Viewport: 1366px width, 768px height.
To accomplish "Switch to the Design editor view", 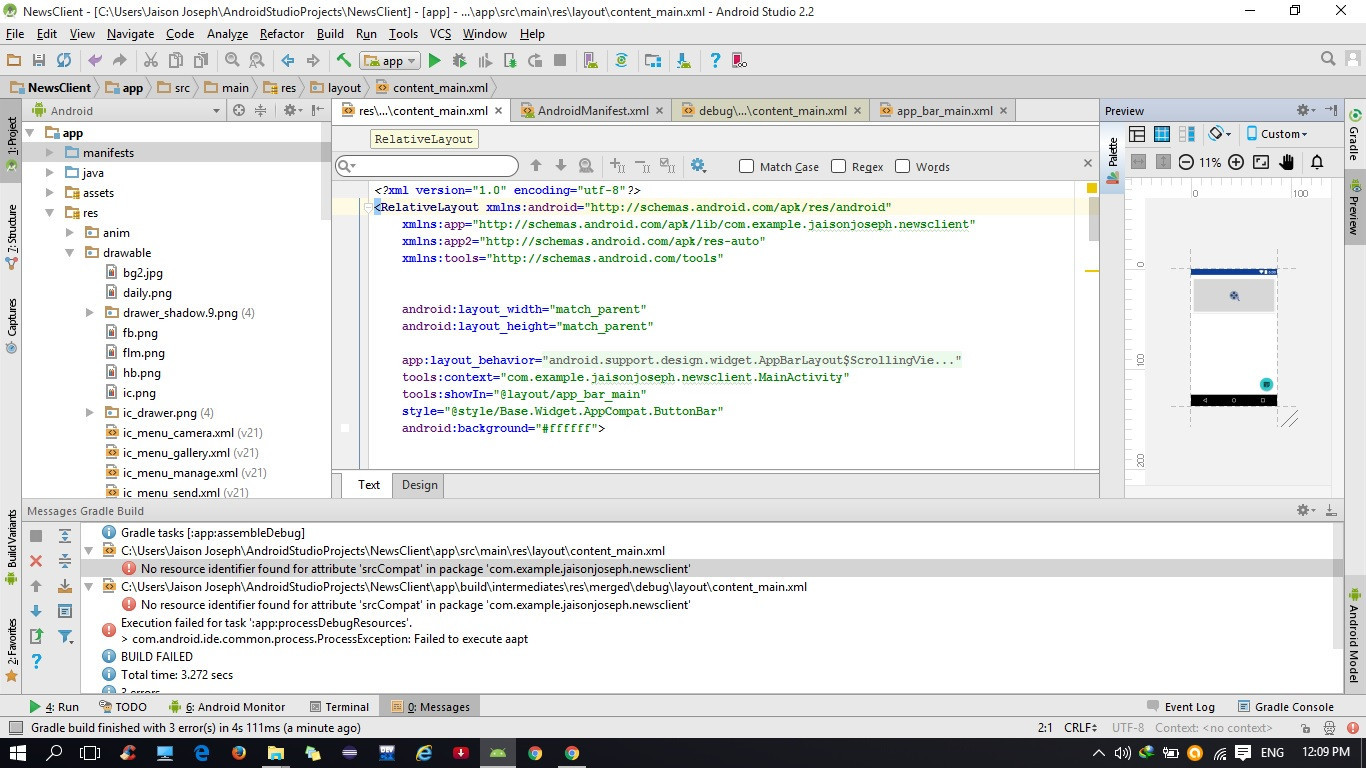I will (x=418, y=485).
